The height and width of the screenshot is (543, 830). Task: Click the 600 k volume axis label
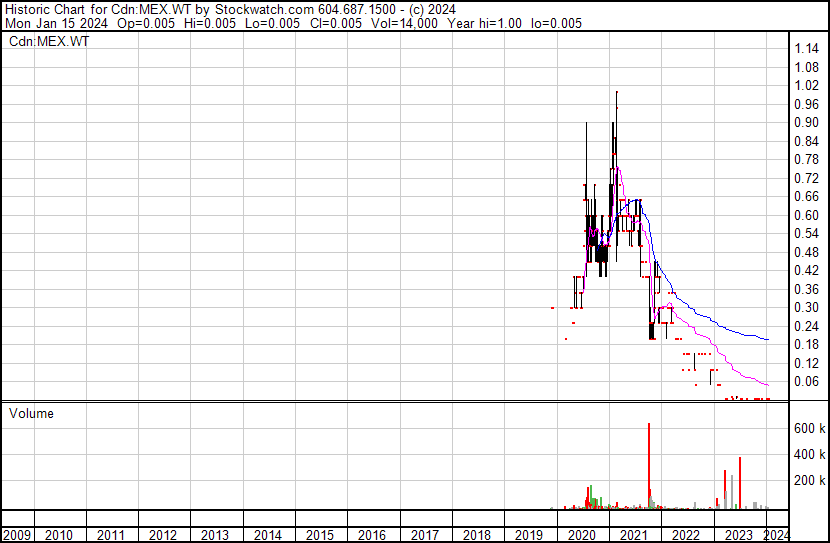tap(808, 428)
